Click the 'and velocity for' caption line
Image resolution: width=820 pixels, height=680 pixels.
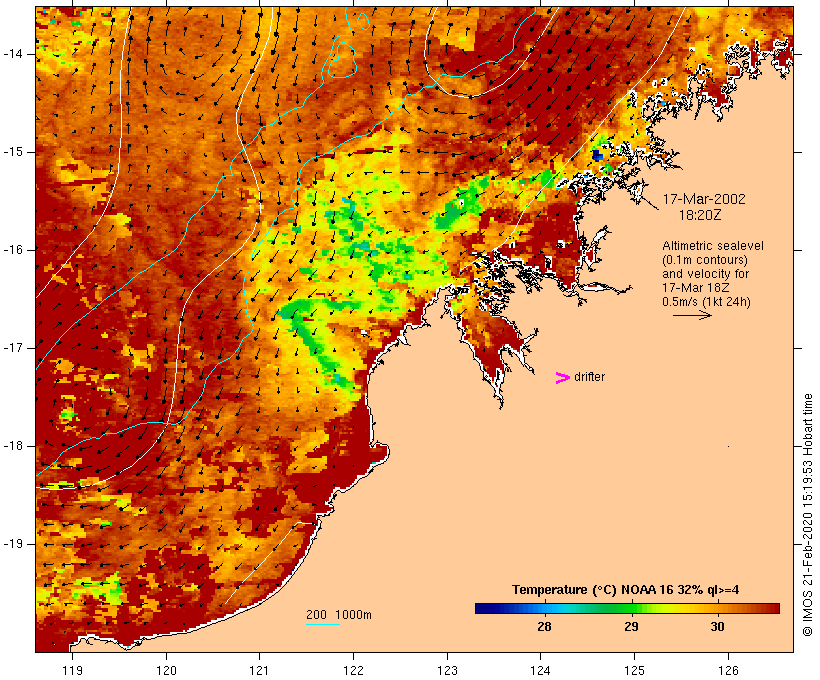coord(705,274)
